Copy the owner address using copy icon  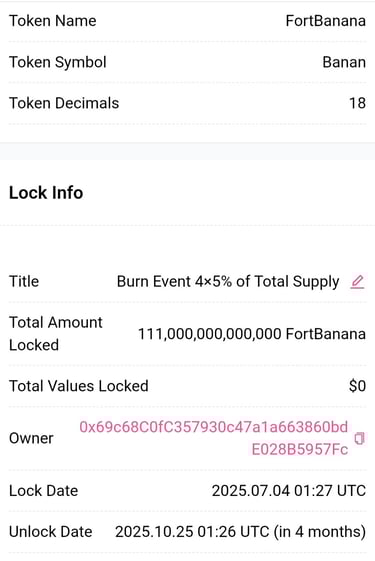click(359, 438)
